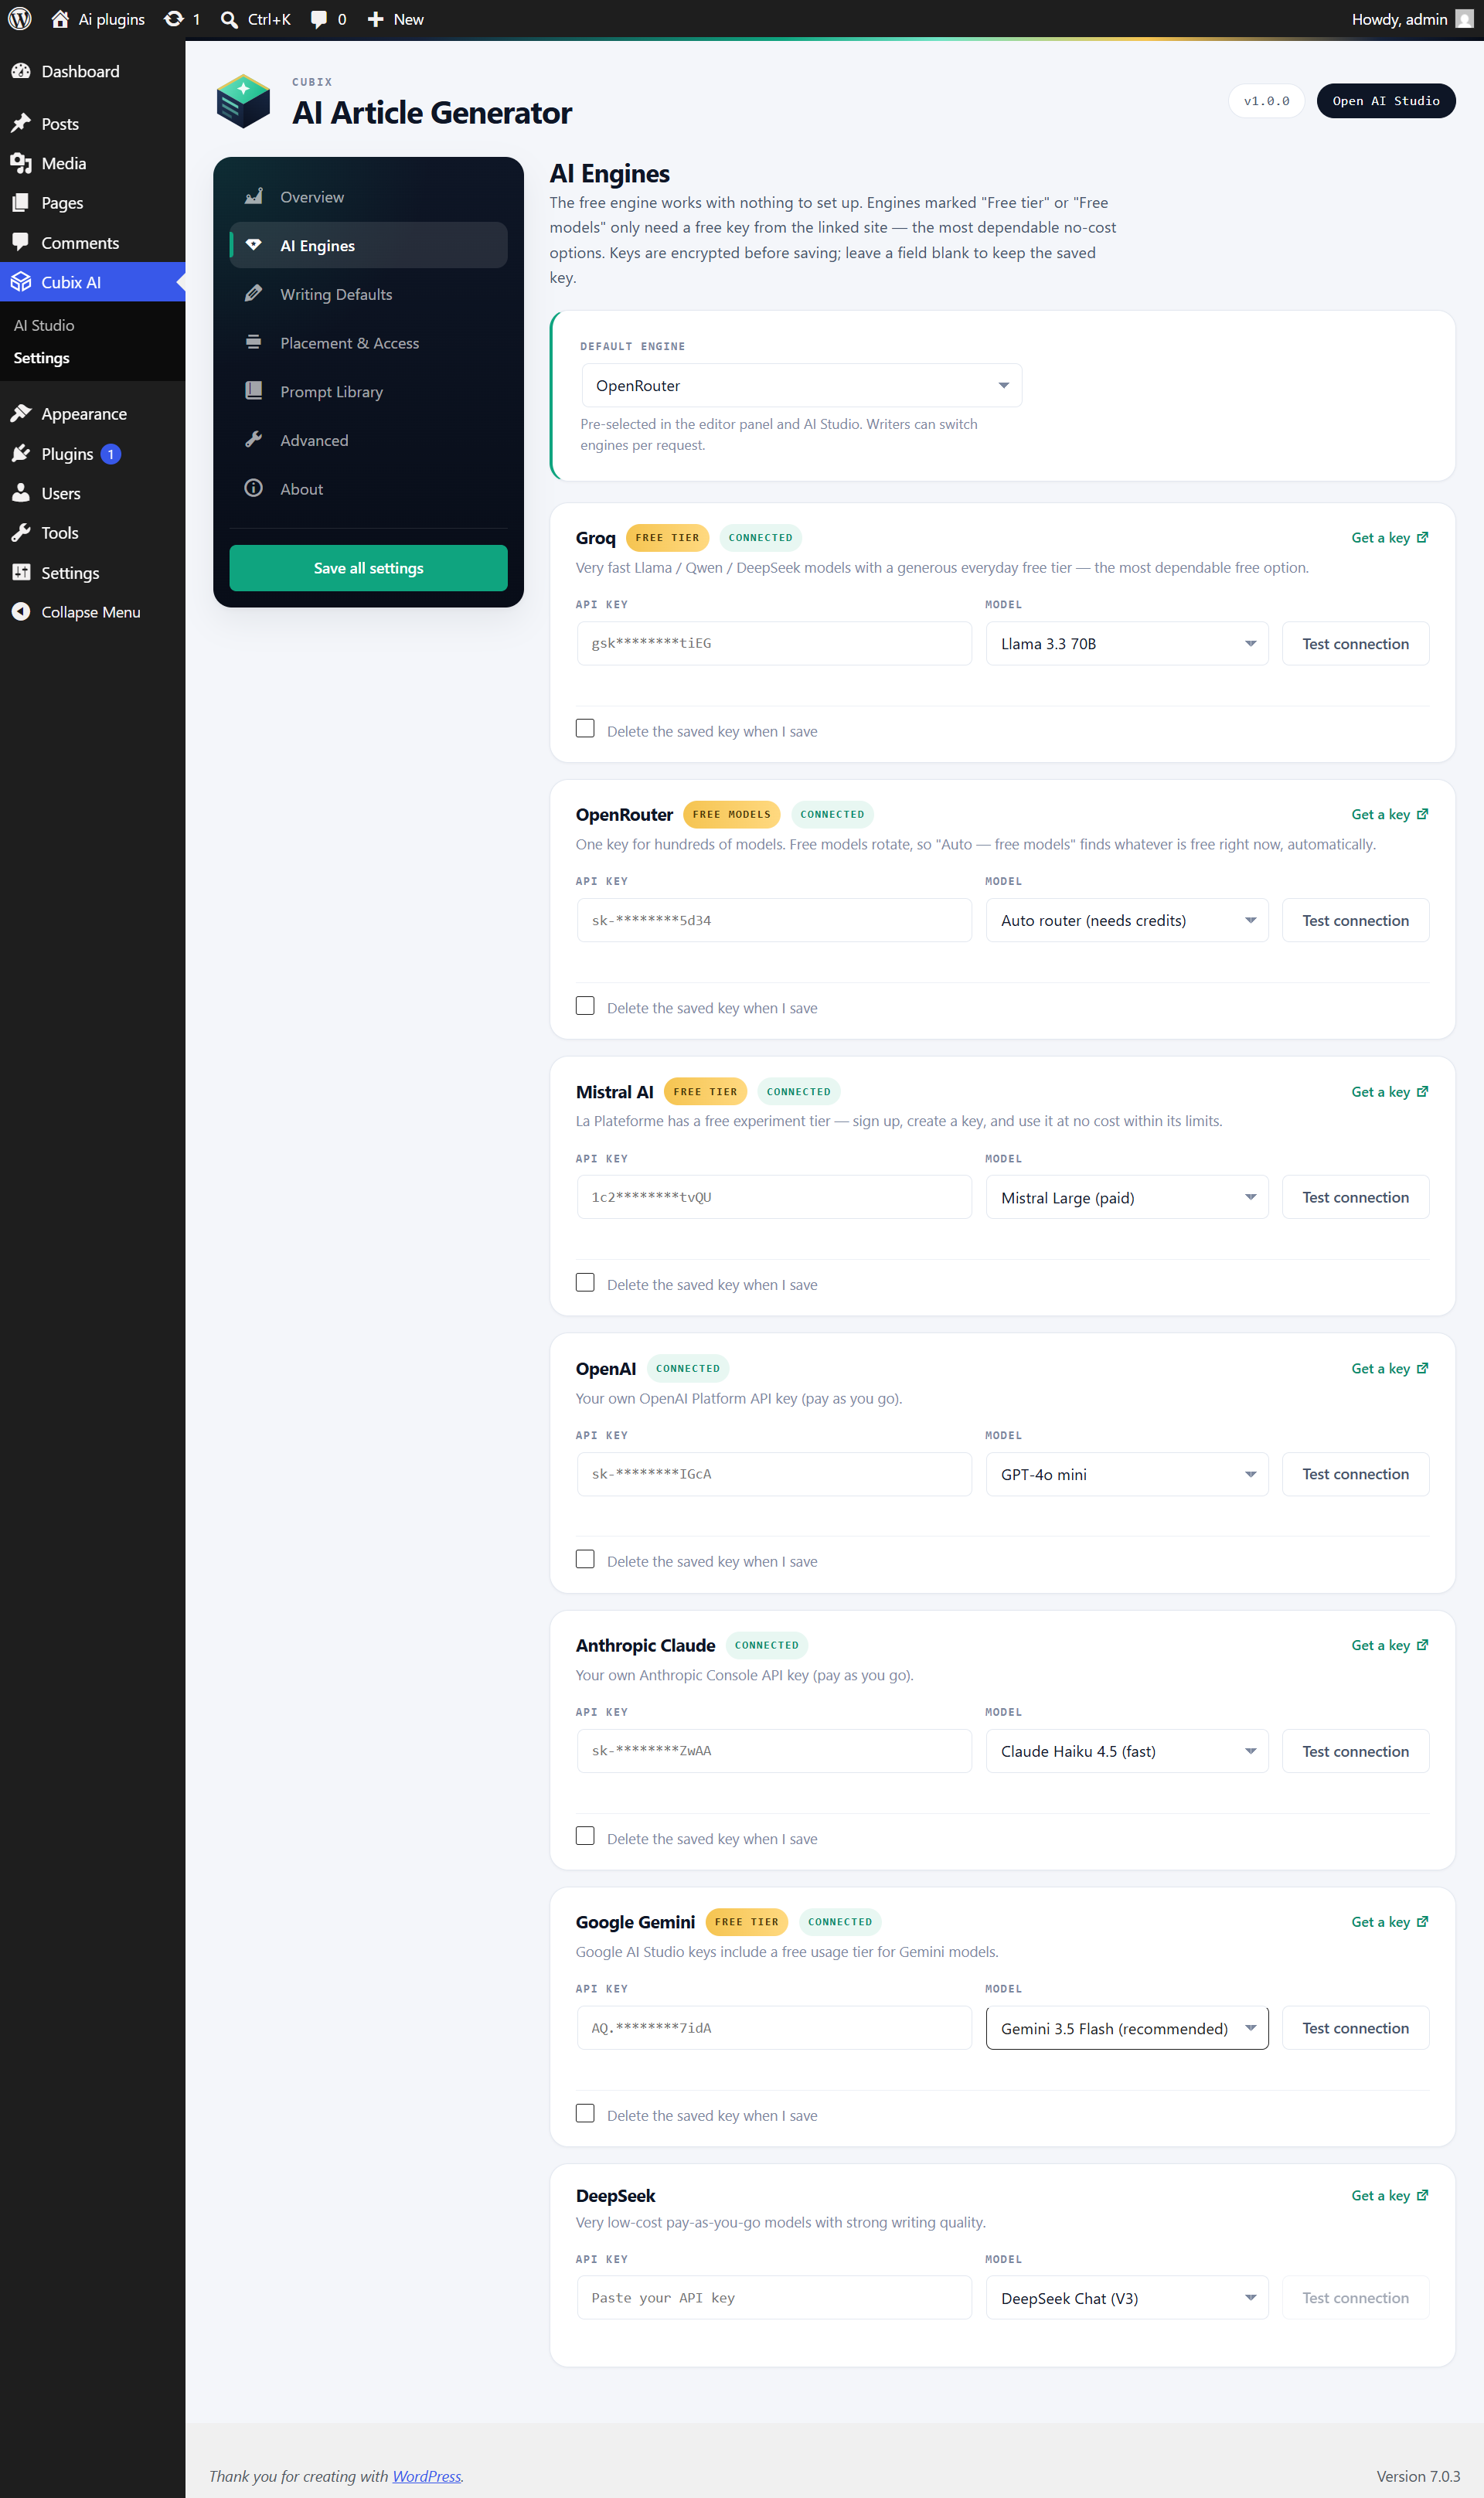The width and height of the screenshot is (1484, 2498).
Task: Click the New content plus icon
Action: click(376, 19)
